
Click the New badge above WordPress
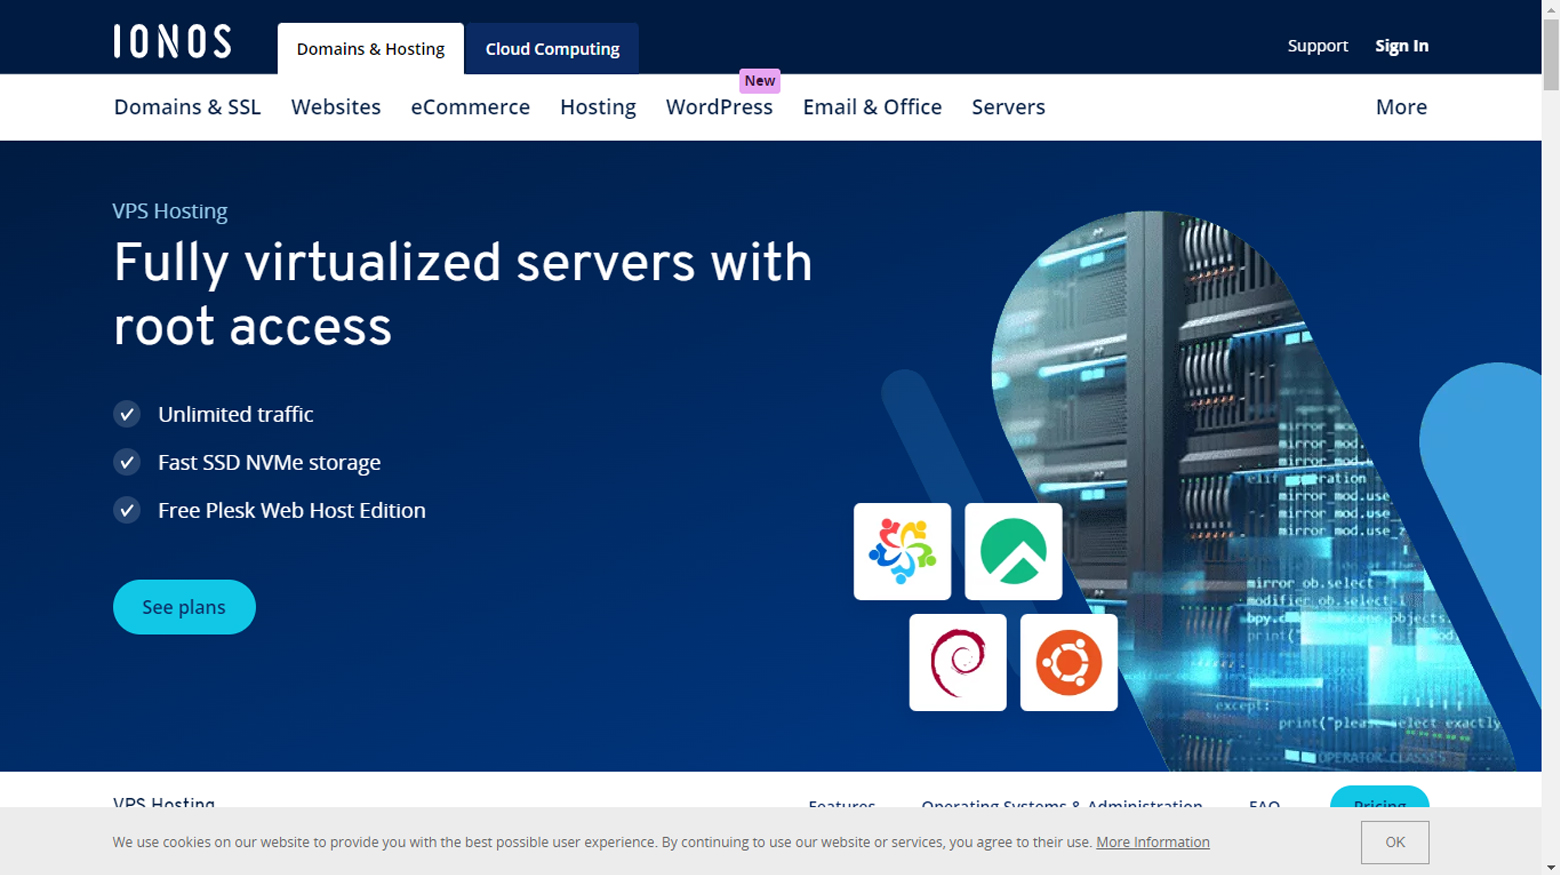point(759,81)
